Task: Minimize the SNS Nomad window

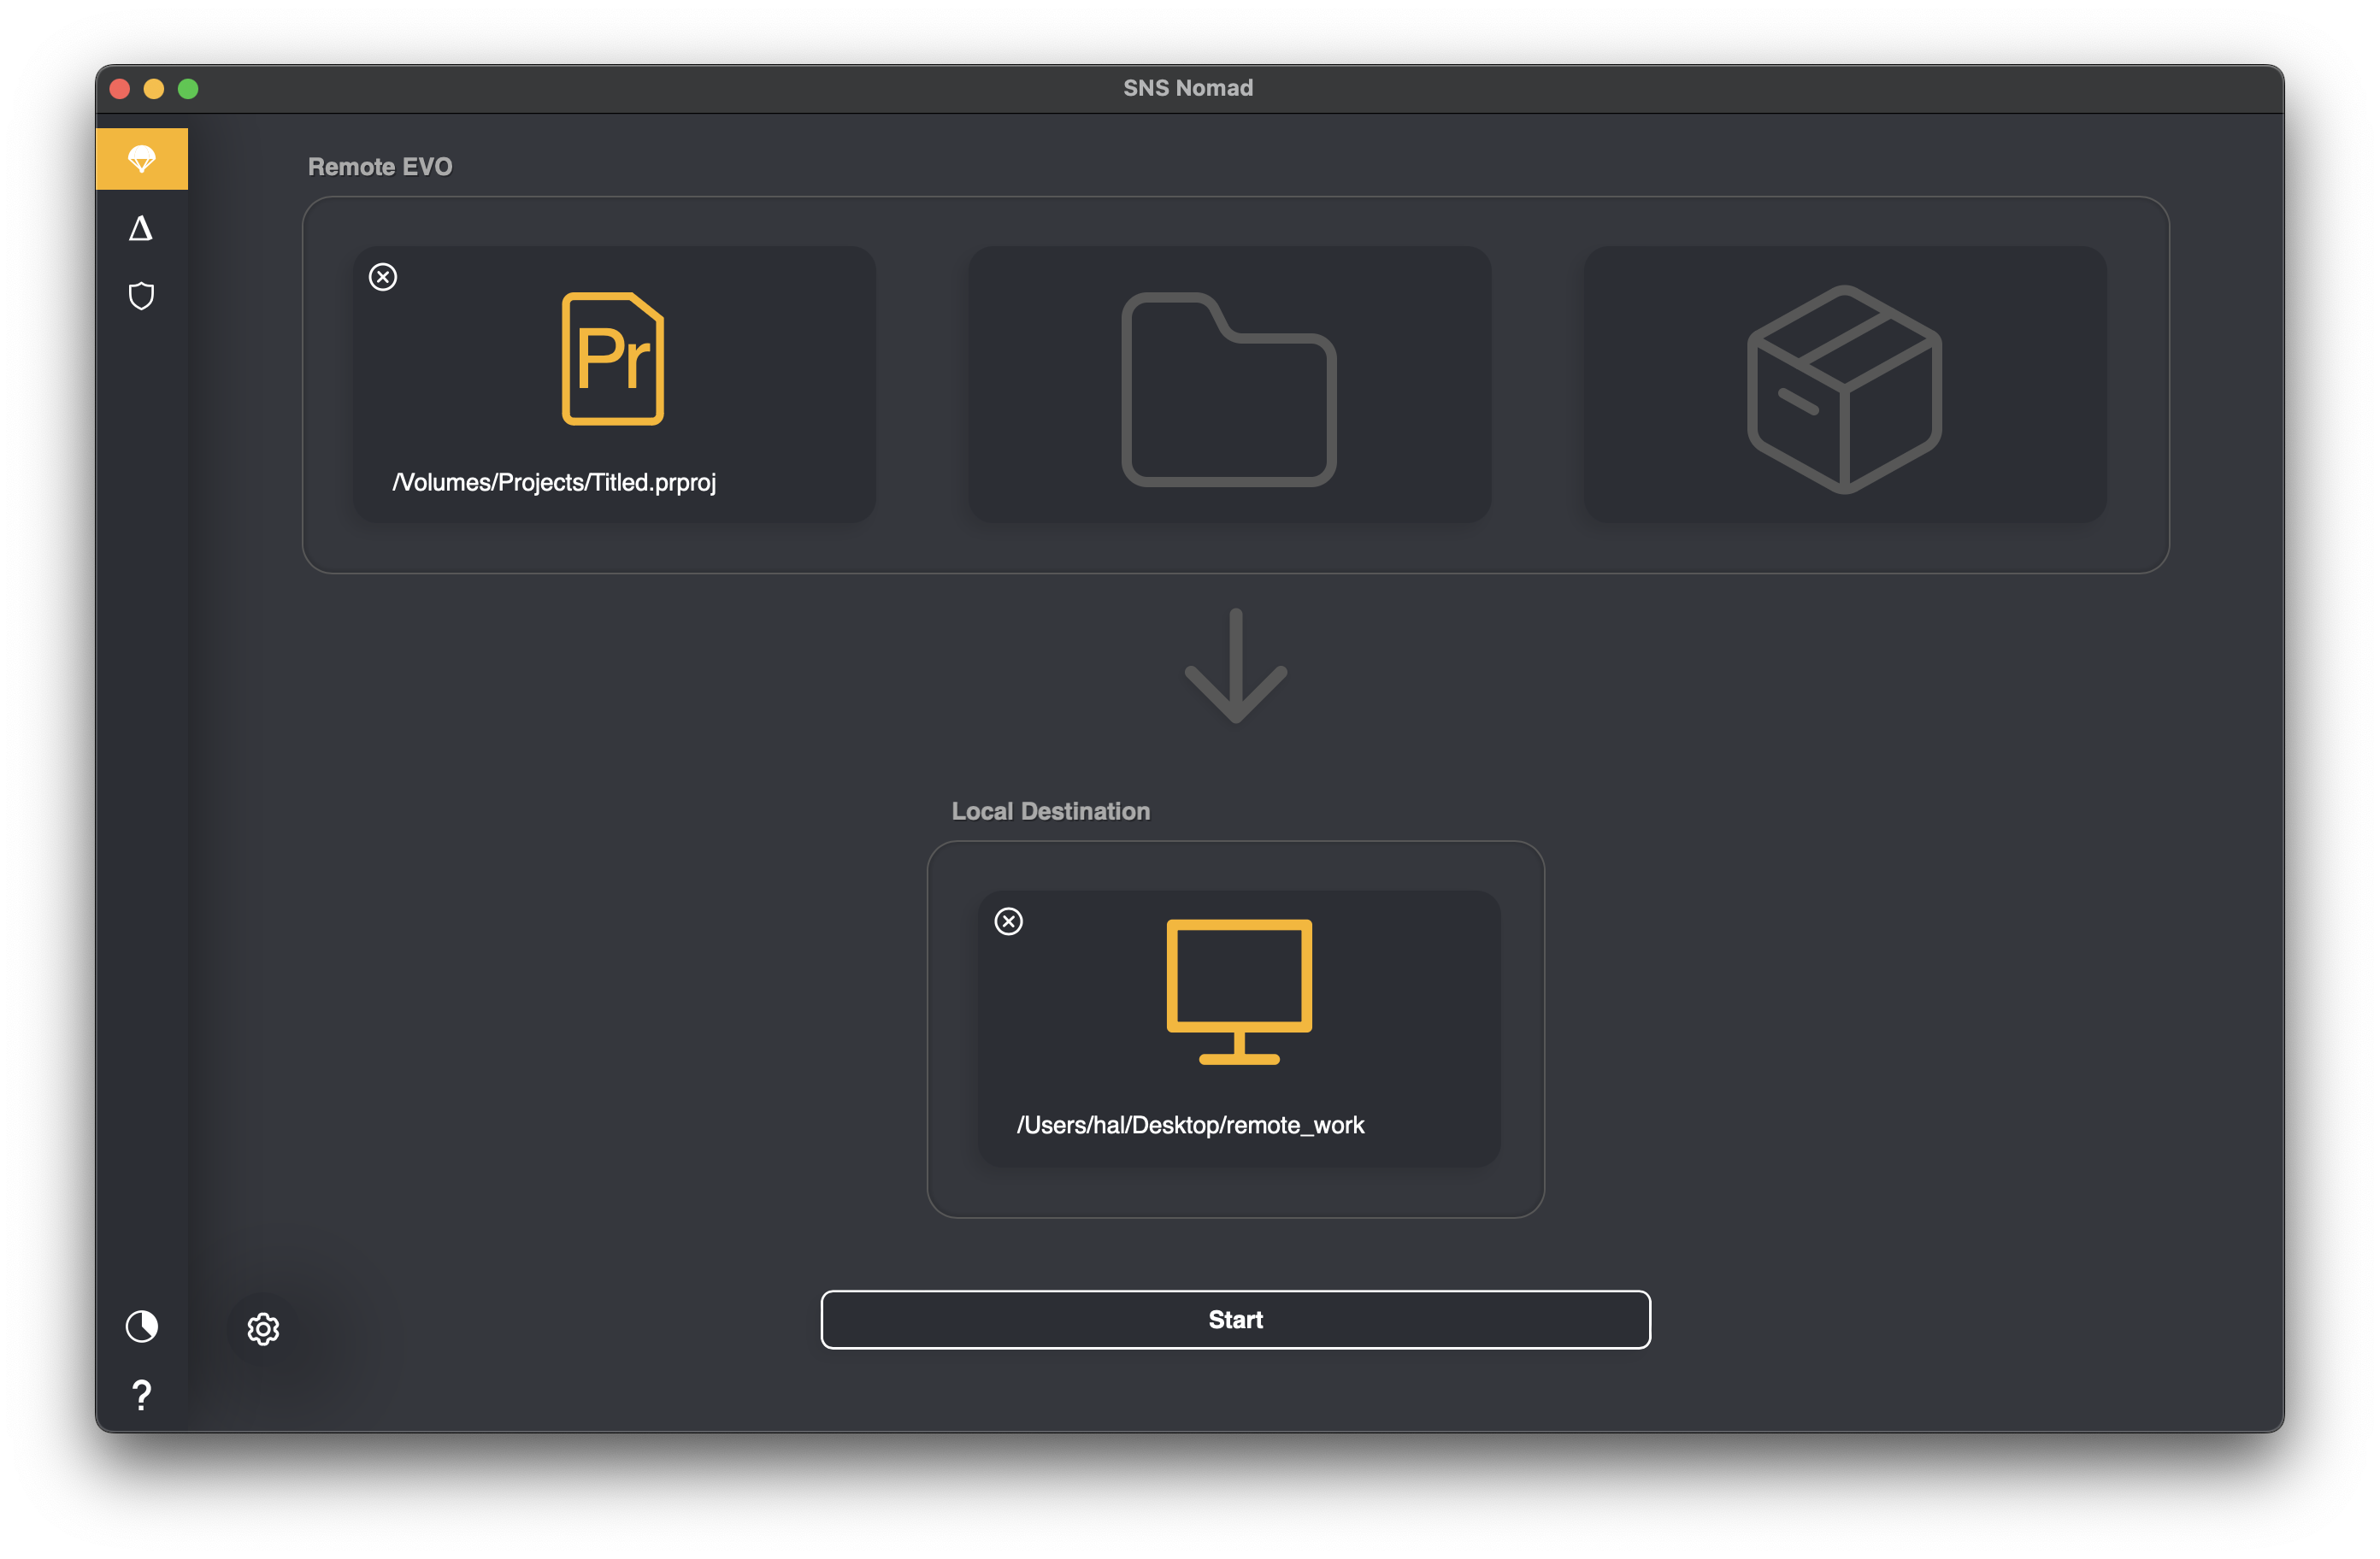Action: 154,89
